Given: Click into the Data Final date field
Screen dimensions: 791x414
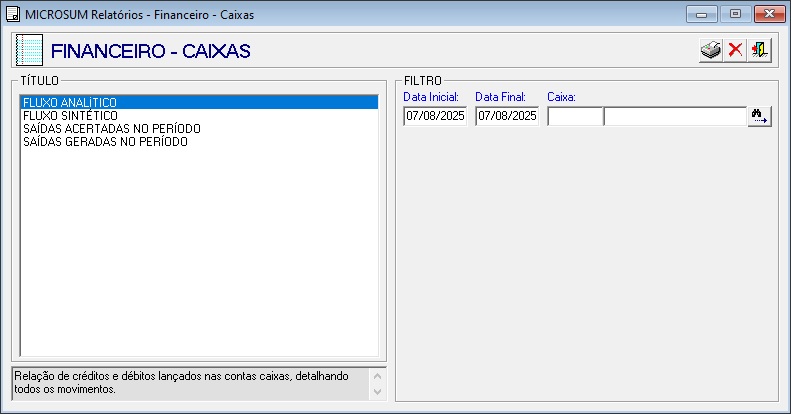Looking at the screenshot, I should click(506, 117).
